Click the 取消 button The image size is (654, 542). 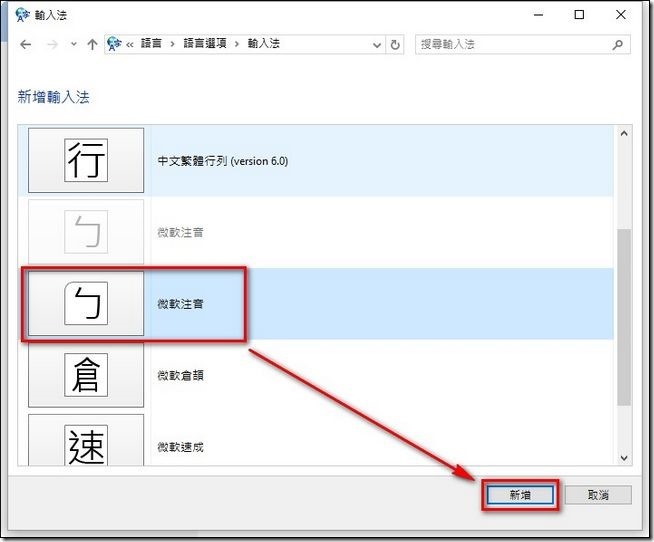click(598, 495)
